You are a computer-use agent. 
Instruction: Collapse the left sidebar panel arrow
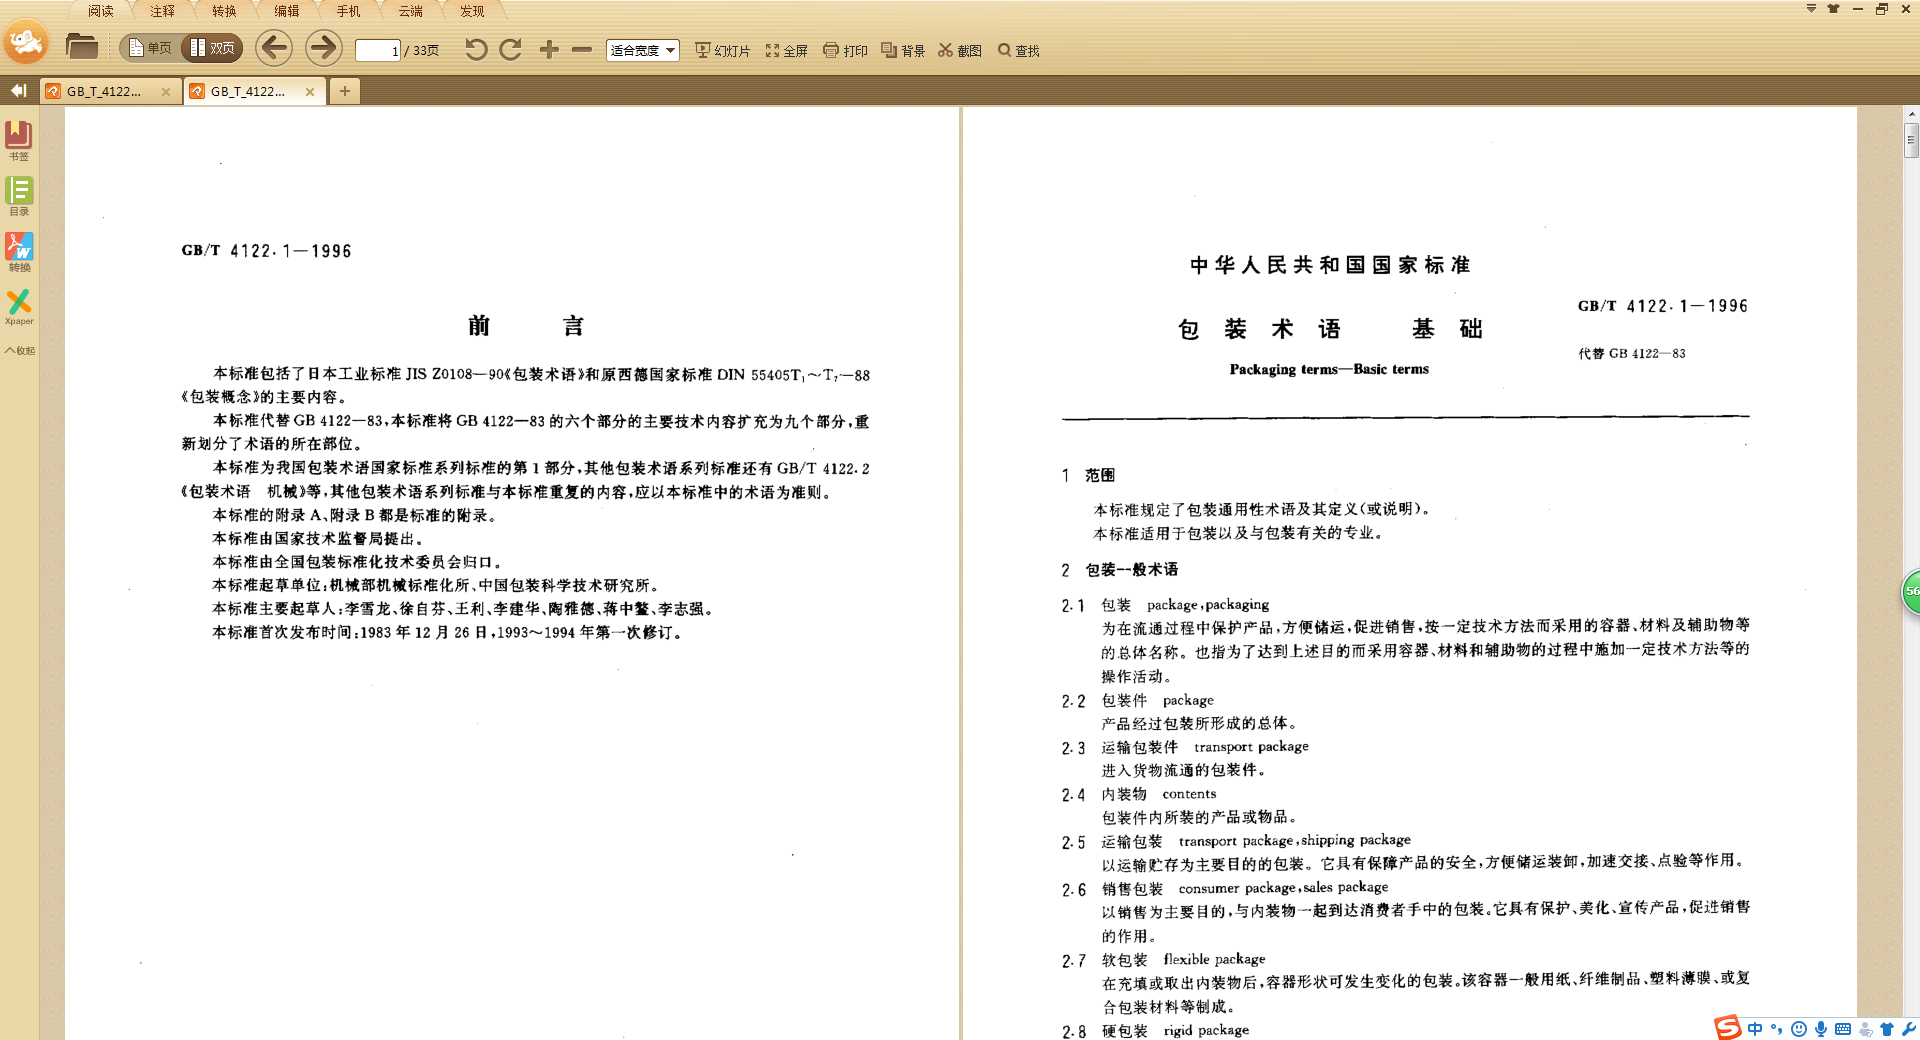click(x=18, y=91)
